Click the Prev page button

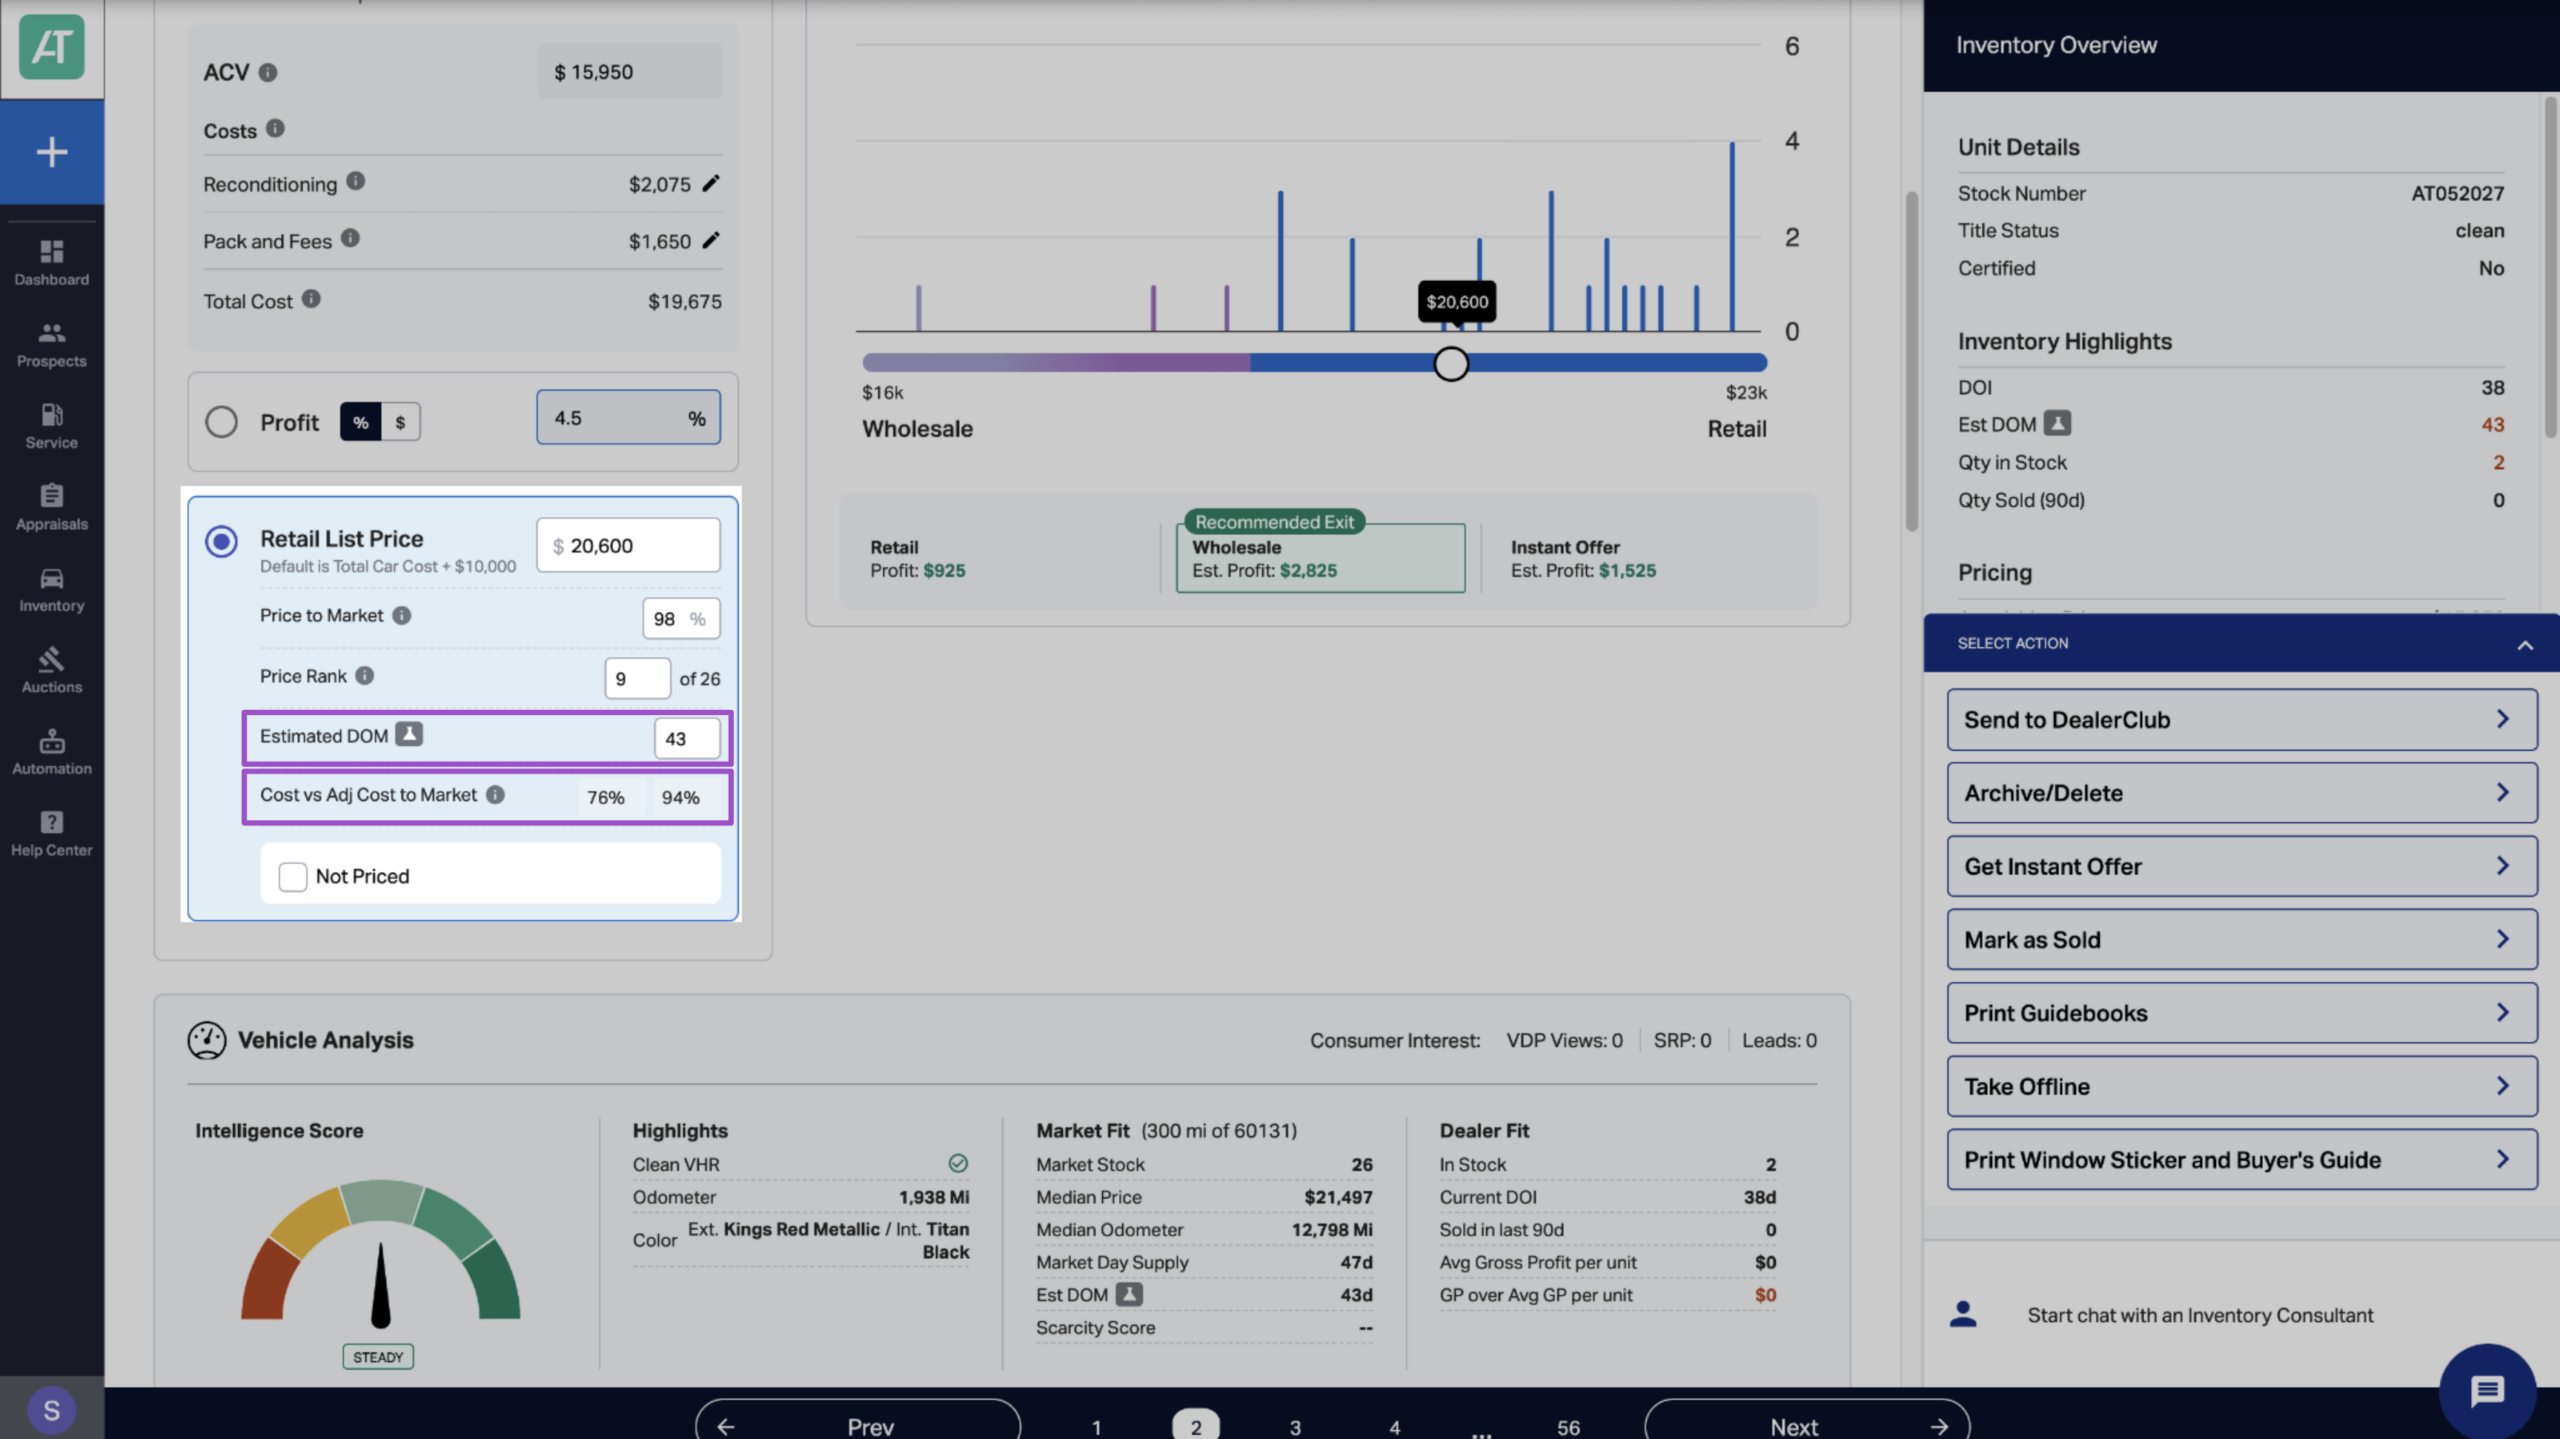tap(858, 1421)
